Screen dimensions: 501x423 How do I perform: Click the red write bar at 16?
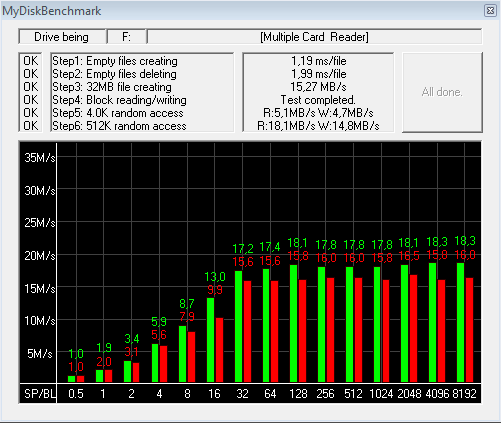[219, 350]
